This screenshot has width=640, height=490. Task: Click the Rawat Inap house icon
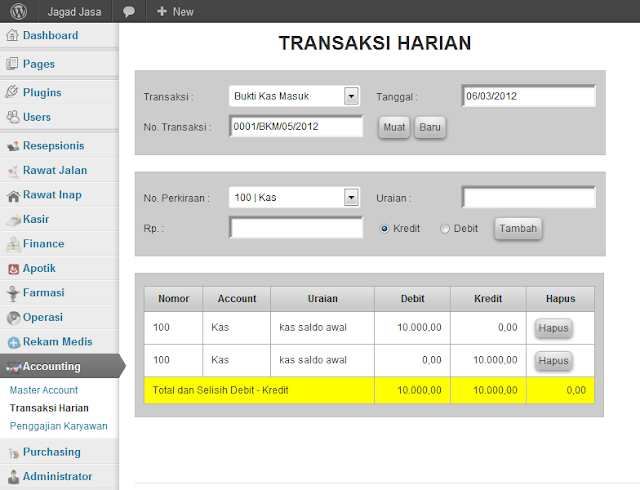[x=13, y=196]
